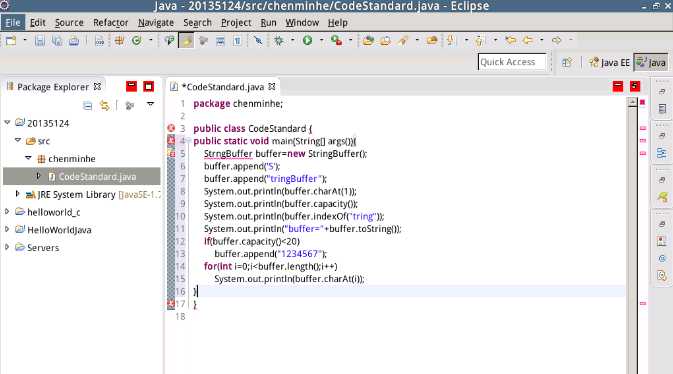
Task: Click the Save All toolbar icon
Action: point(57,41)
